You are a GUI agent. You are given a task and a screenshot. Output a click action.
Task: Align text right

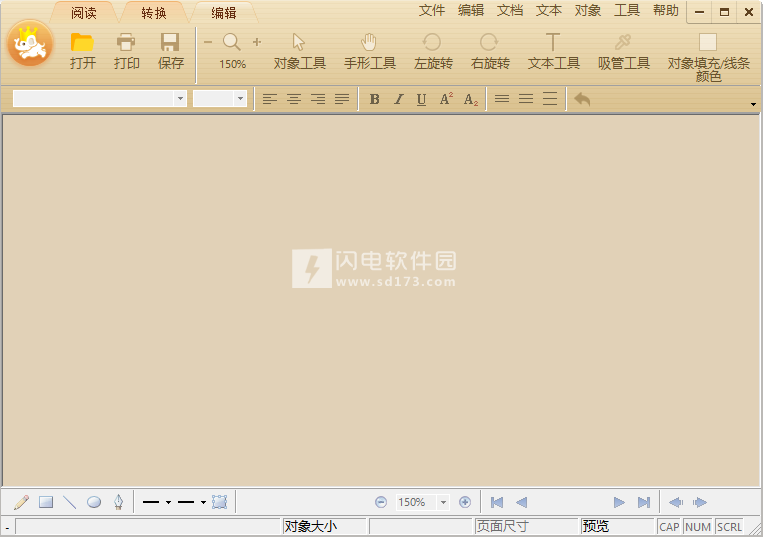(318, 99)
